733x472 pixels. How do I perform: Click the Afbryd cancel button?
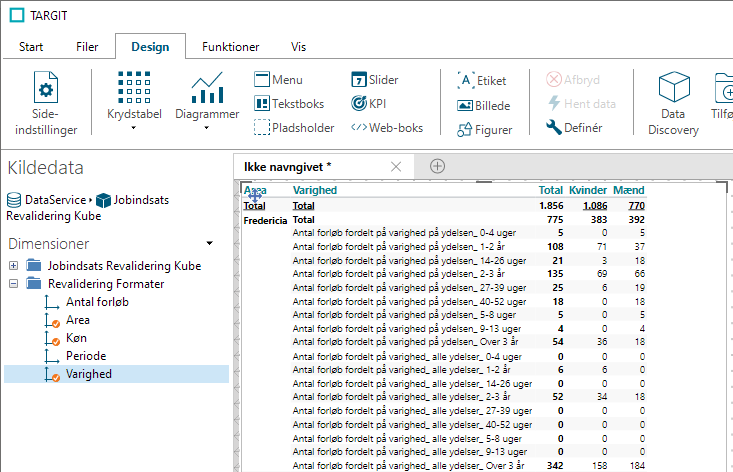click(573, 79)
